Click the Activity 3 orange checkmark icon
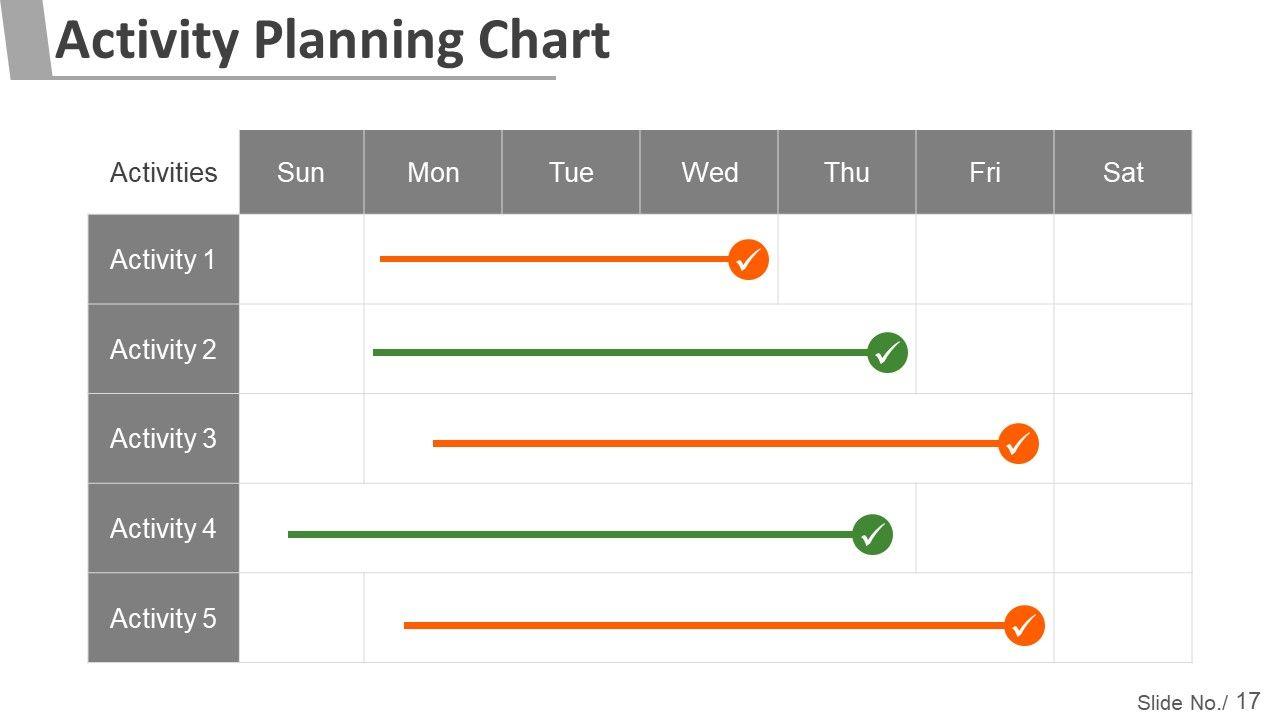Screen dimensions: 1280x720 point(1018,443)
